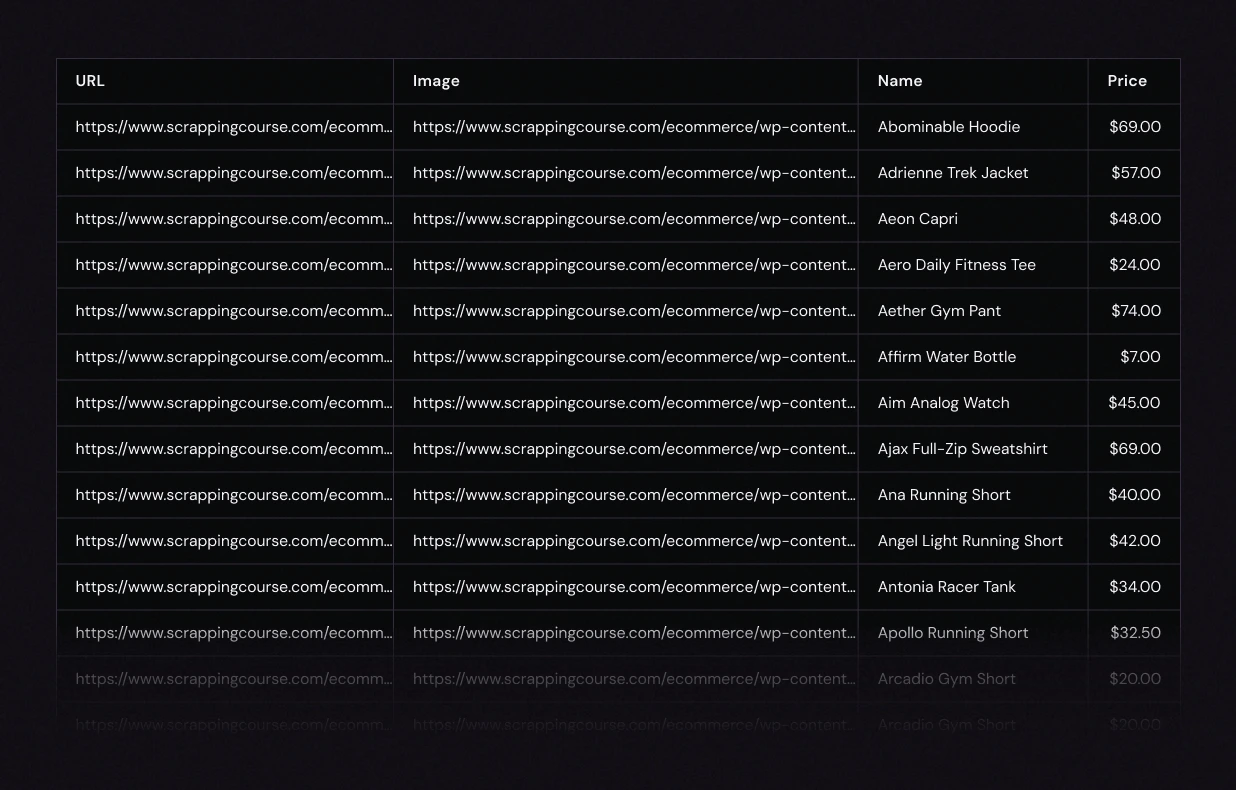Select the Aeon Capri name cell
1236x790 pixels.
click(917, 219)
